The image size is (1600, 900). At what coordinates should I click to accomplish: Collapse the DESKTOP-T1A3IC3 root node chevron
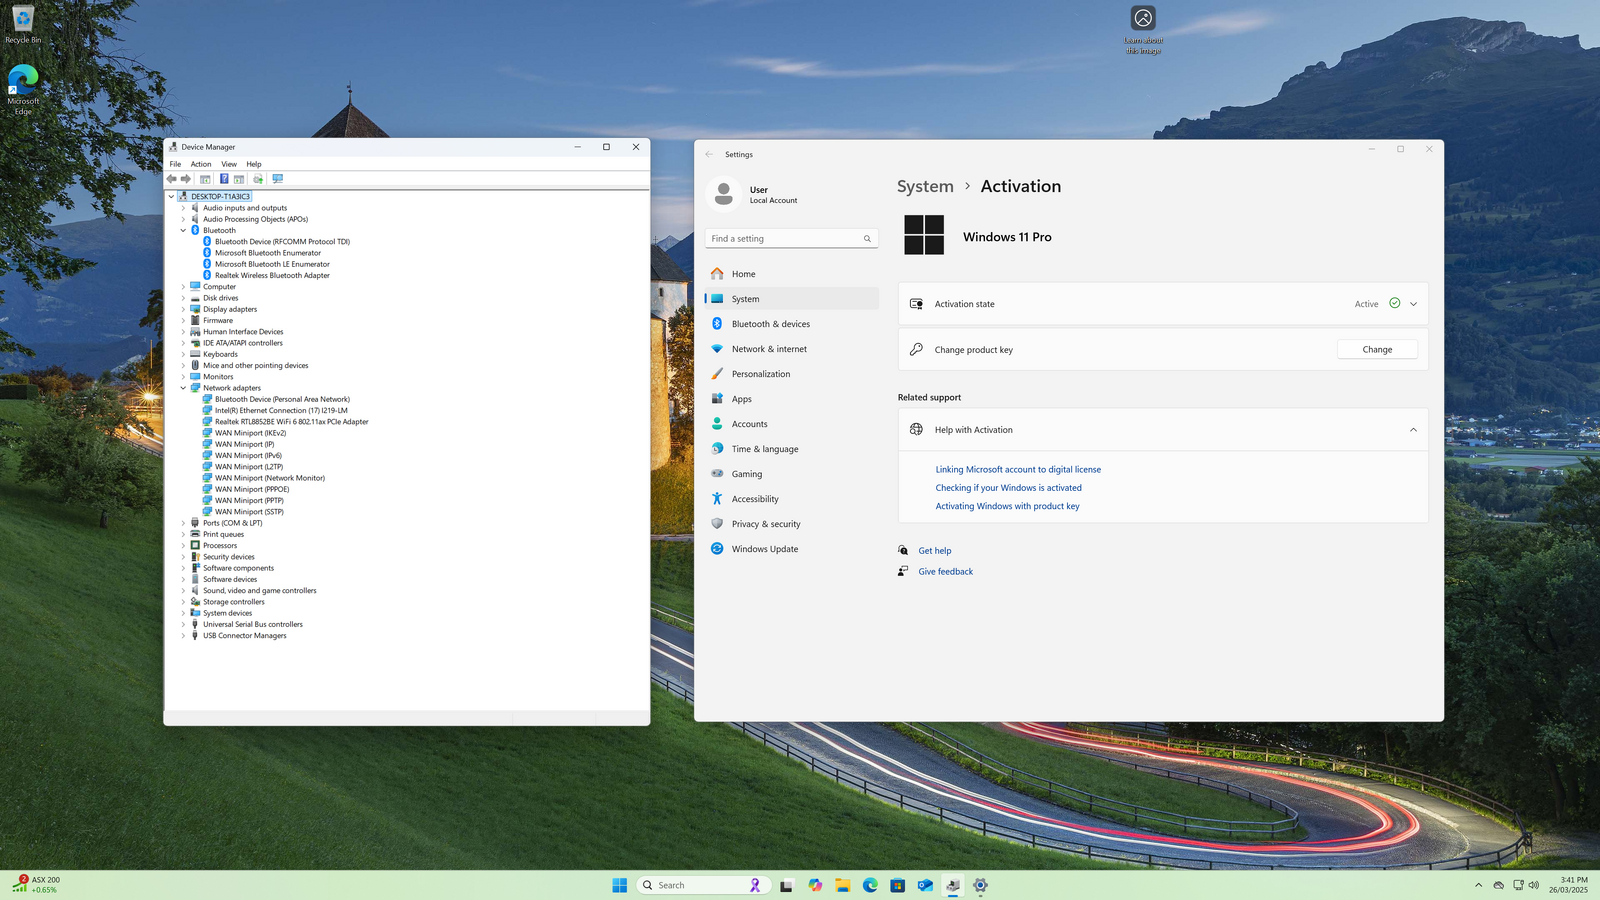(x=171, y=197)
